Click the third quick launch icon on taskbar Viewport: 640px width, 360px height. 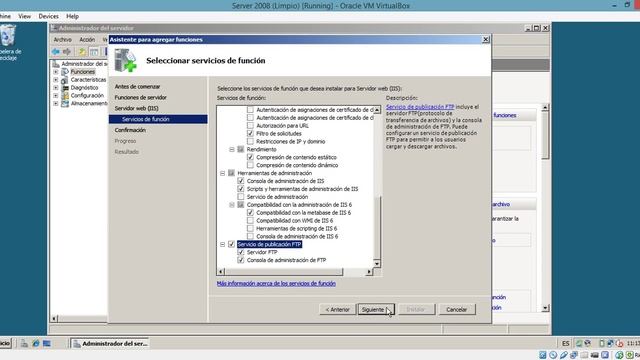pyautogui.click(x=47, y=344)
